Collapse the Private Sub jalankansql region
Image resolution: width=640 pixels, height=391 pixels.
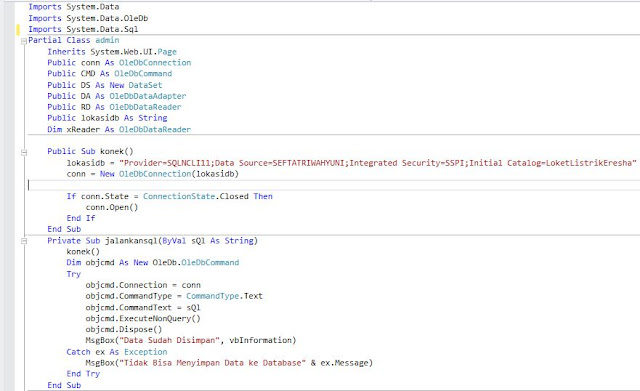(x=24, y=241)
